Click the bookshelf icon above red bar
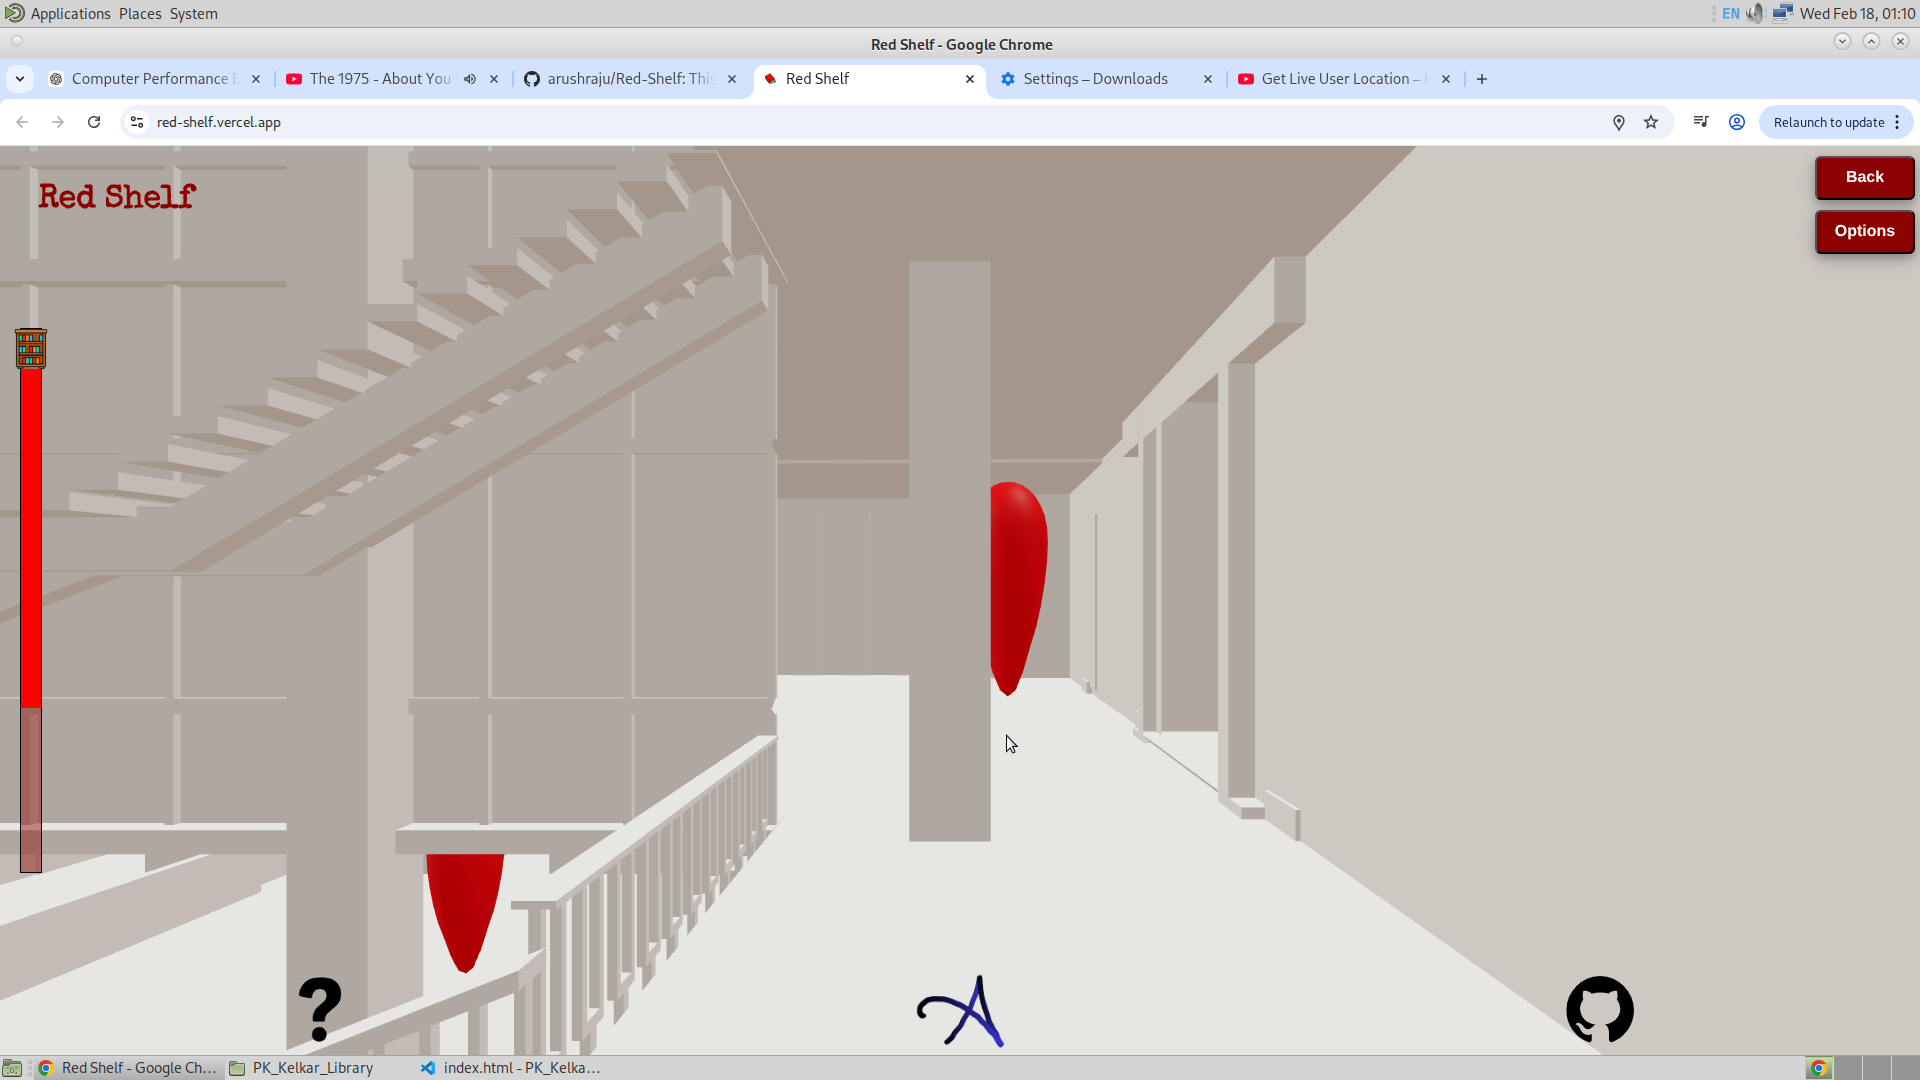 [31, 348]
